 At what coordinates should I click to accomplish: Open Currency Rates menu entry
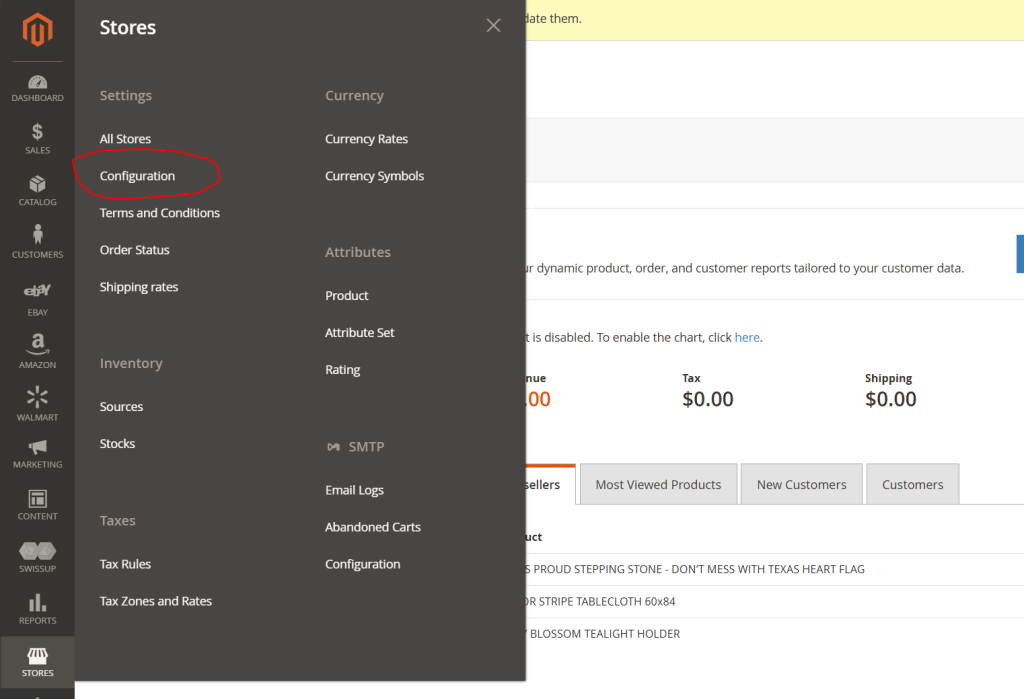(366, 139)
